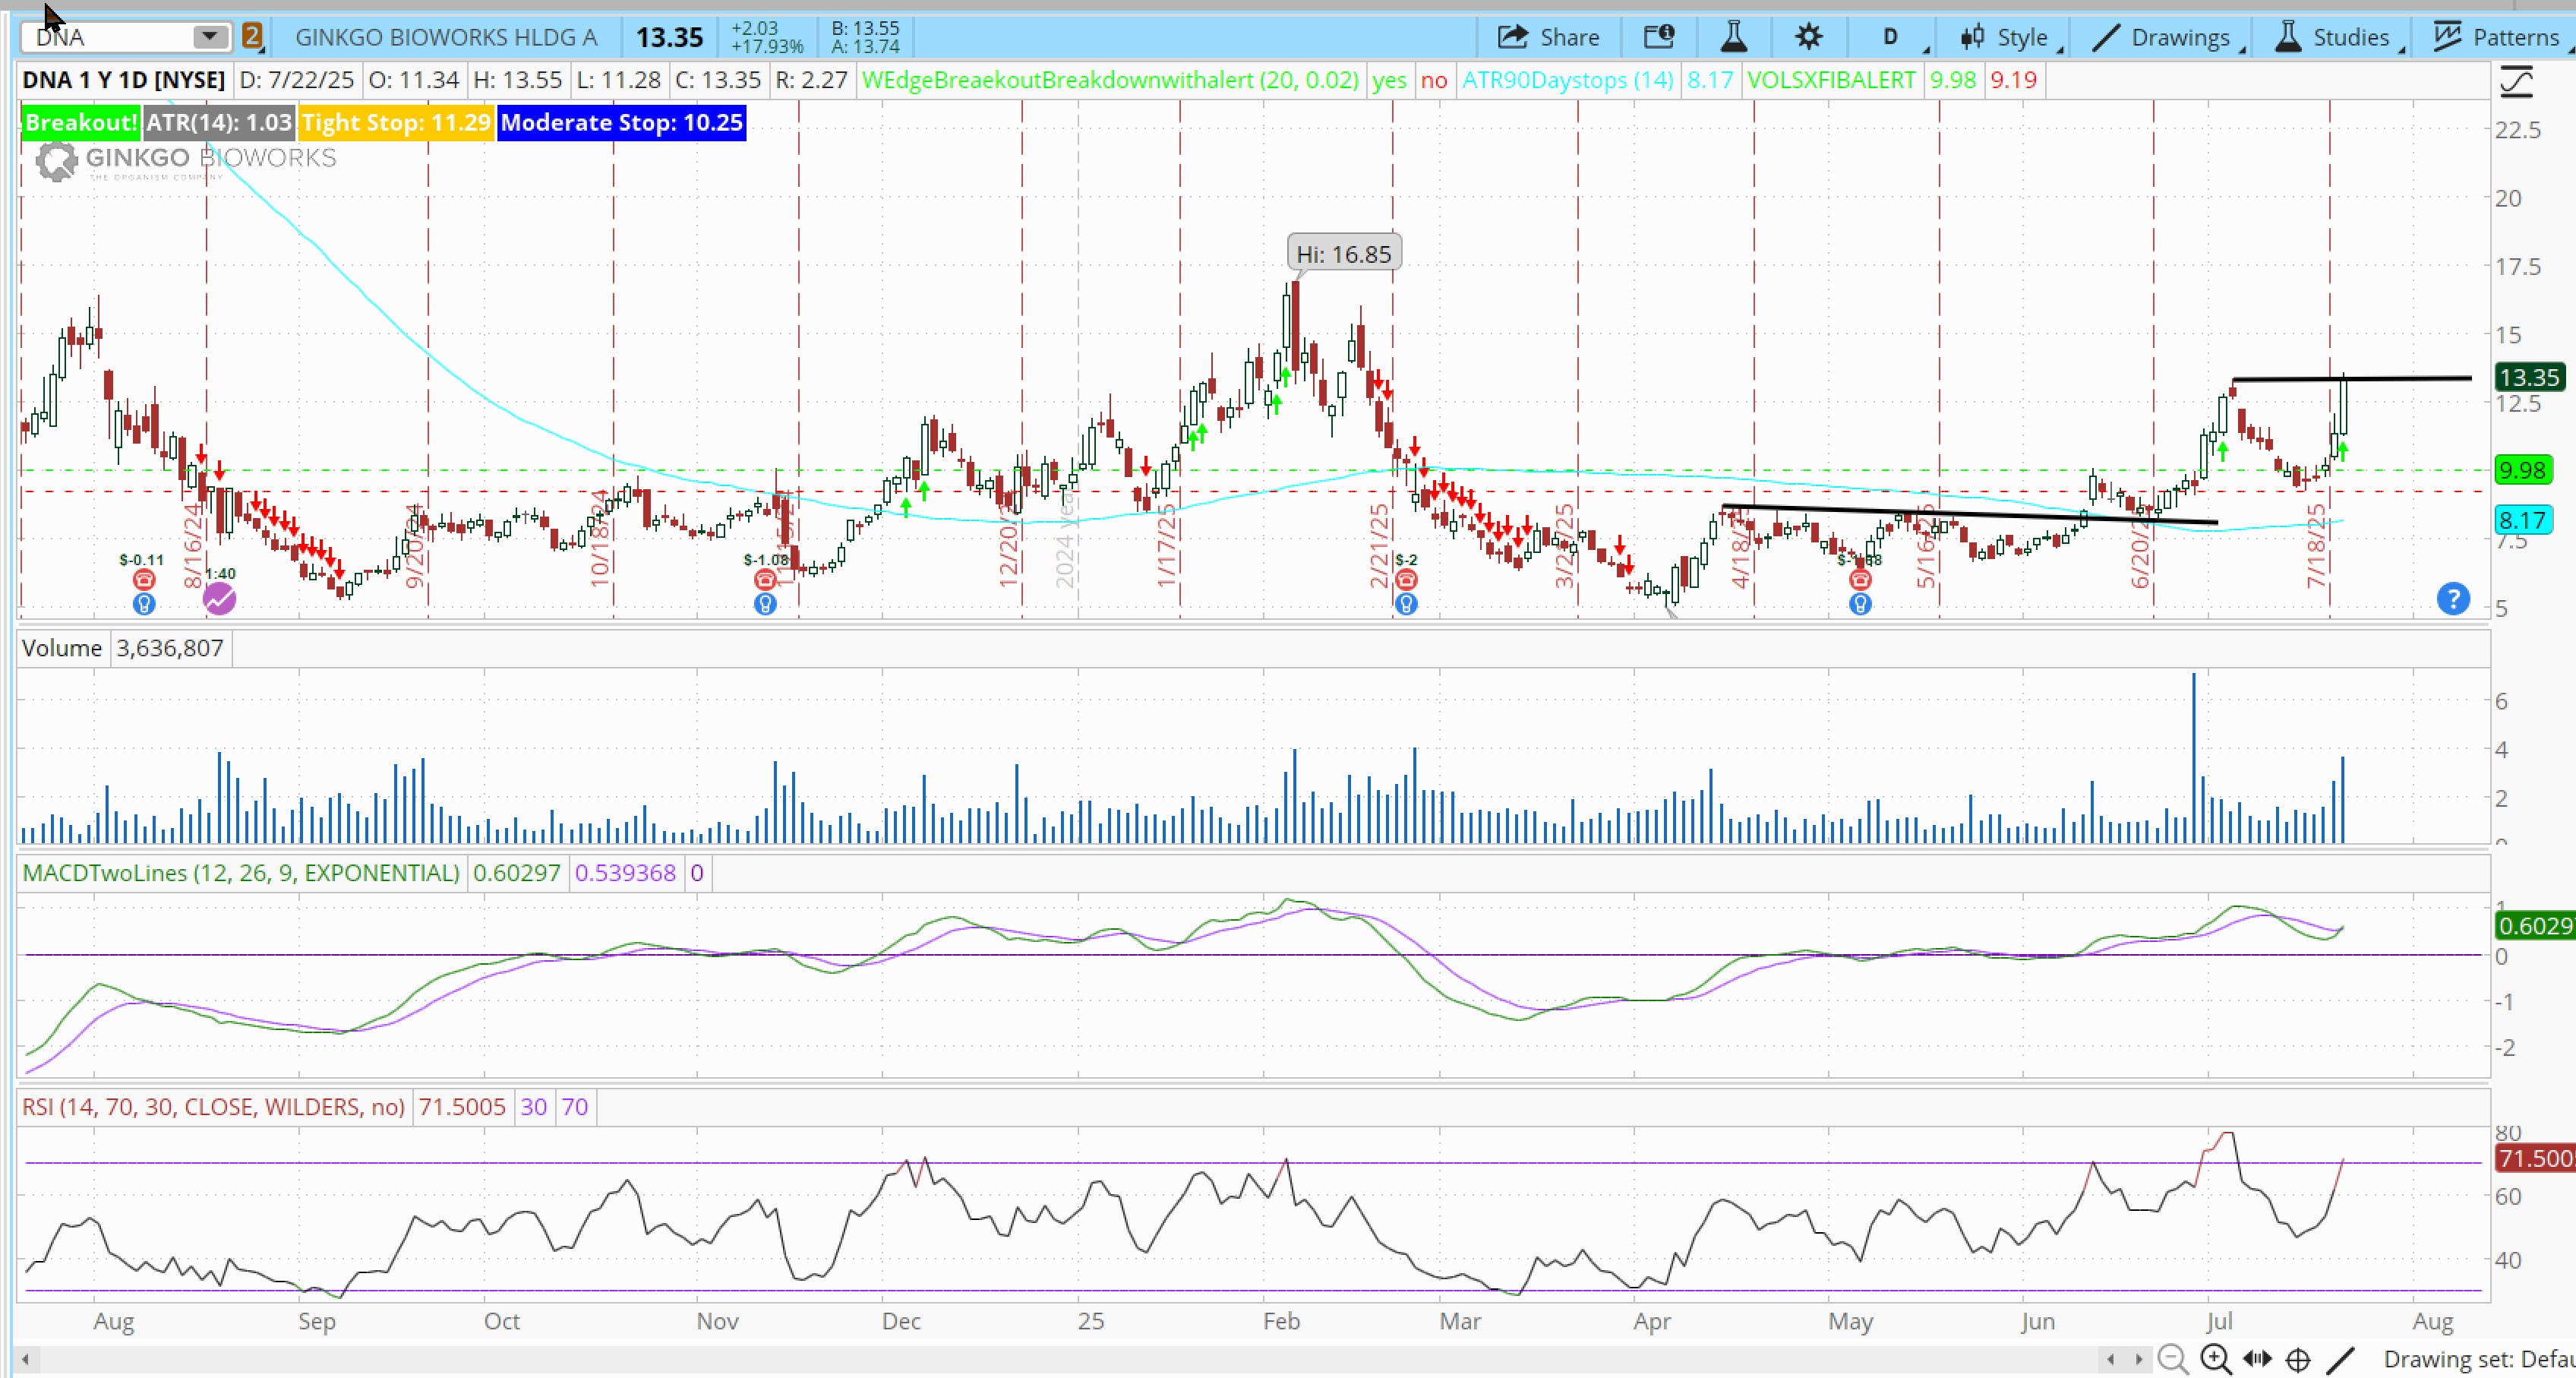Click the orange Tight Stop: 11.29 label
Image resolution: width=2576 pixels, height=1378 pixels.
pos(396,123)
